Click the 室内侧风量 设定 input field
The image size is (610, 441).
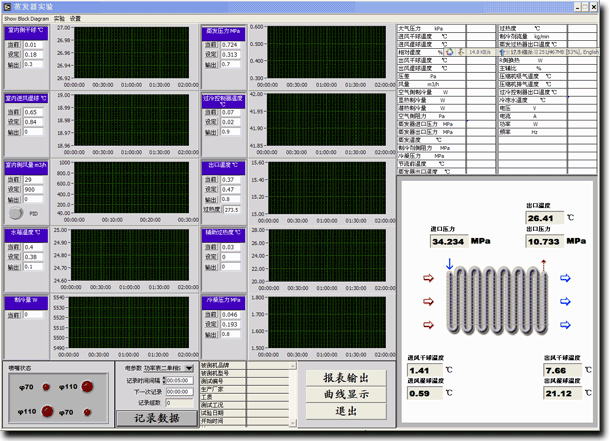click(x=33, y=189)
